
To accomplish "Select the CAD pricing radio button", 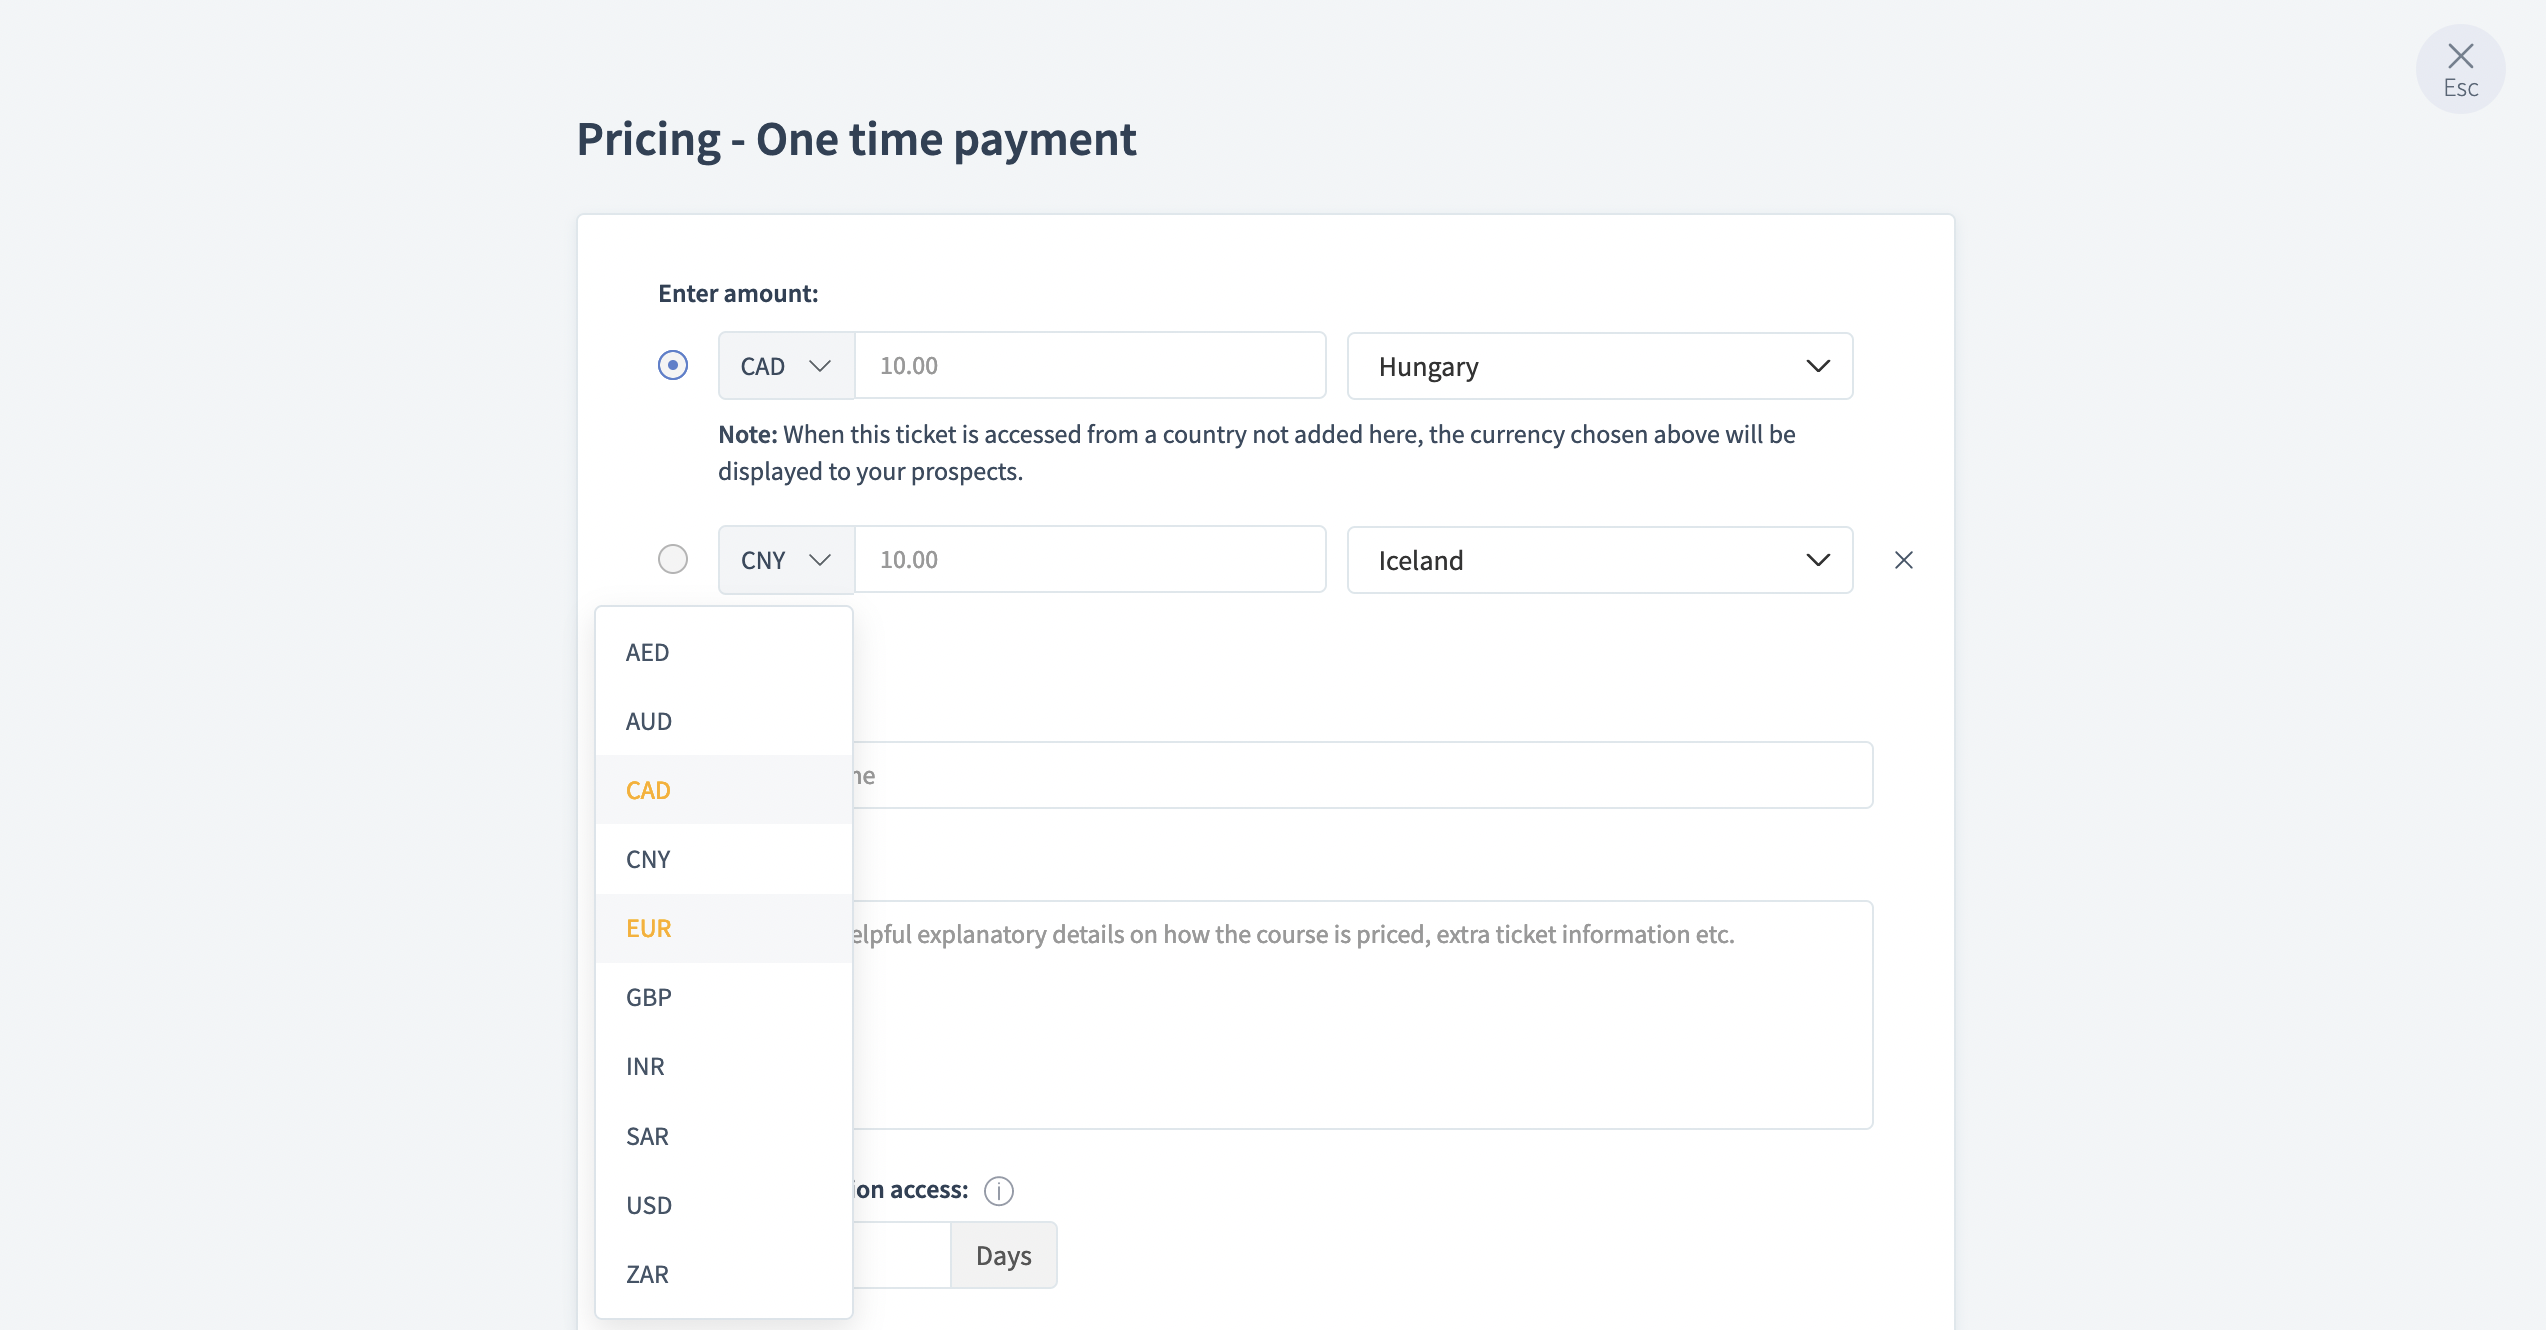I will point(673,365).
